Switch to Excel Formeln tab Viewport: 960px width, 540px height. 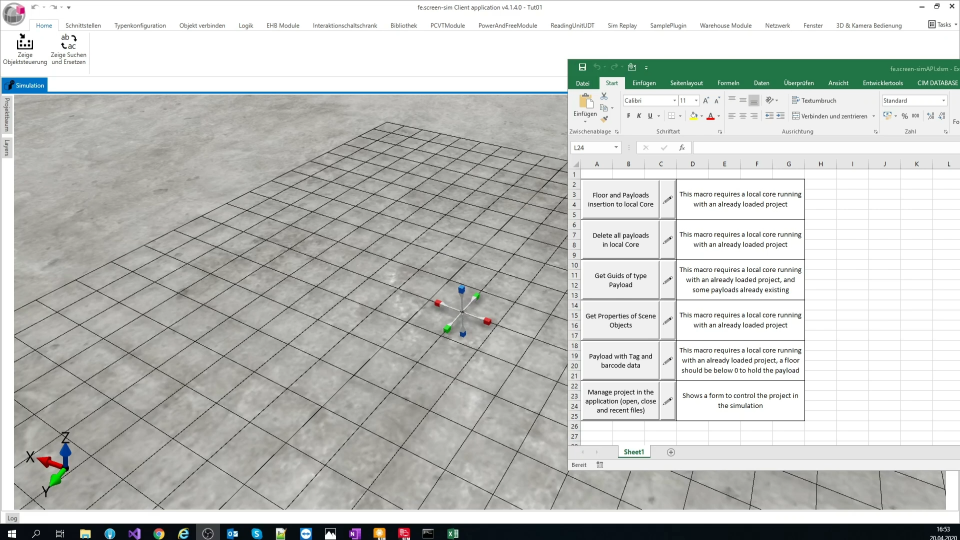click(x=728, y=83)
